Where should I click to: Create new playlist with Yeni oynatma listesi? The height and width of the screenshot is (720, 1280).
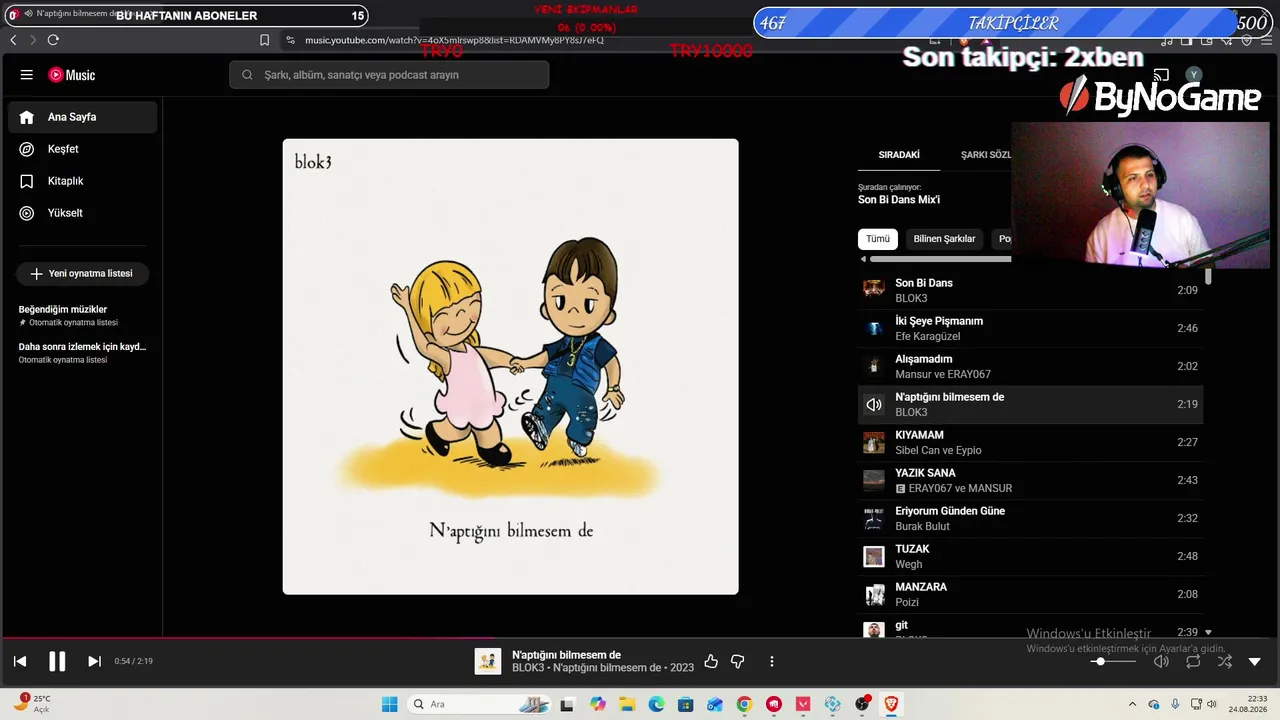(82, 273)
